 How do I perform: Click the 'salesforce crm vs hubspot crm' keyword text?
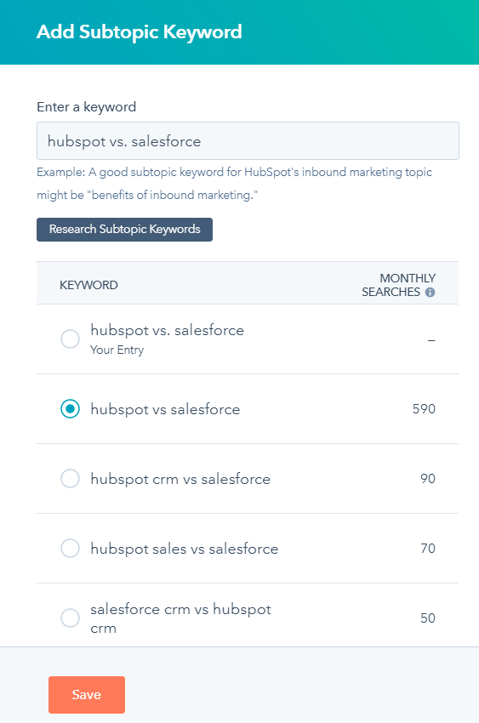(x=181, y=618)
